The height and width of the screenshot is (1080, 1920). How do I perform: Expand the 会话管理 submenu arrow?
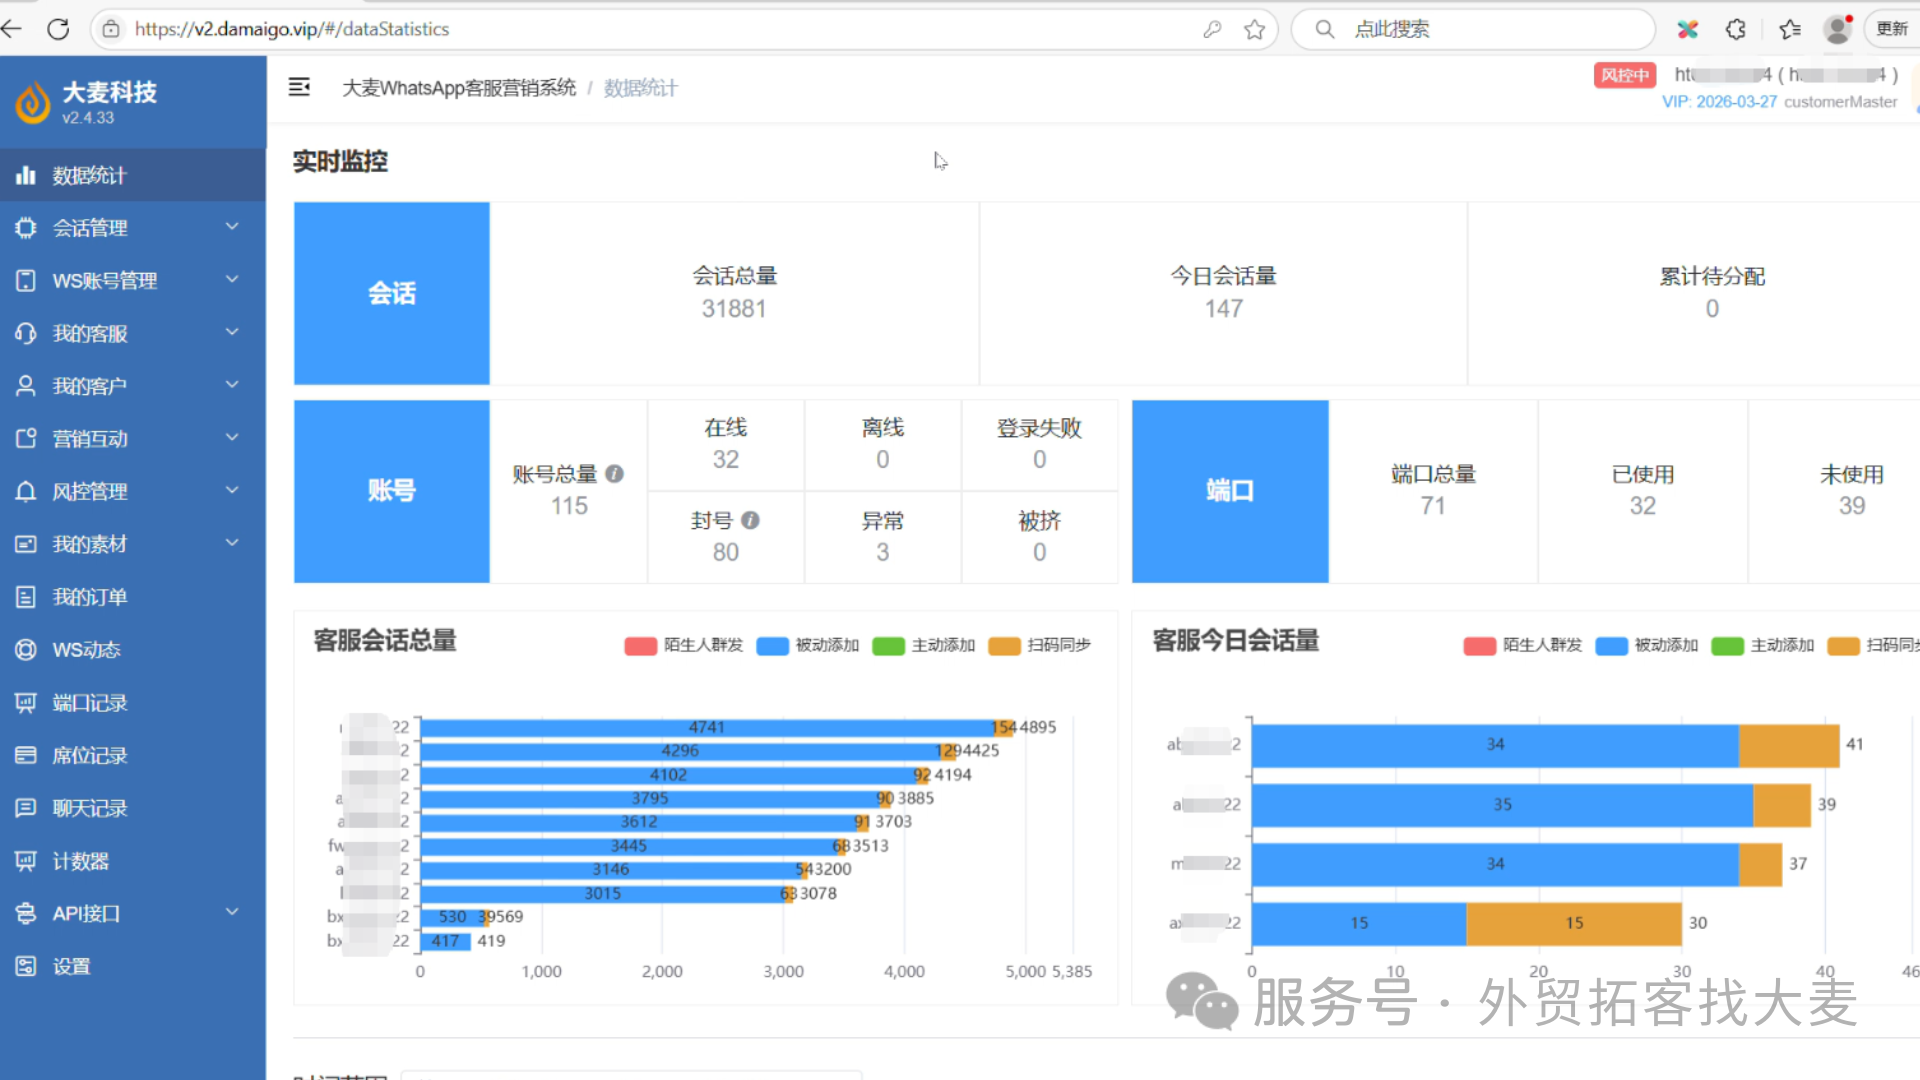pos(232,227)
